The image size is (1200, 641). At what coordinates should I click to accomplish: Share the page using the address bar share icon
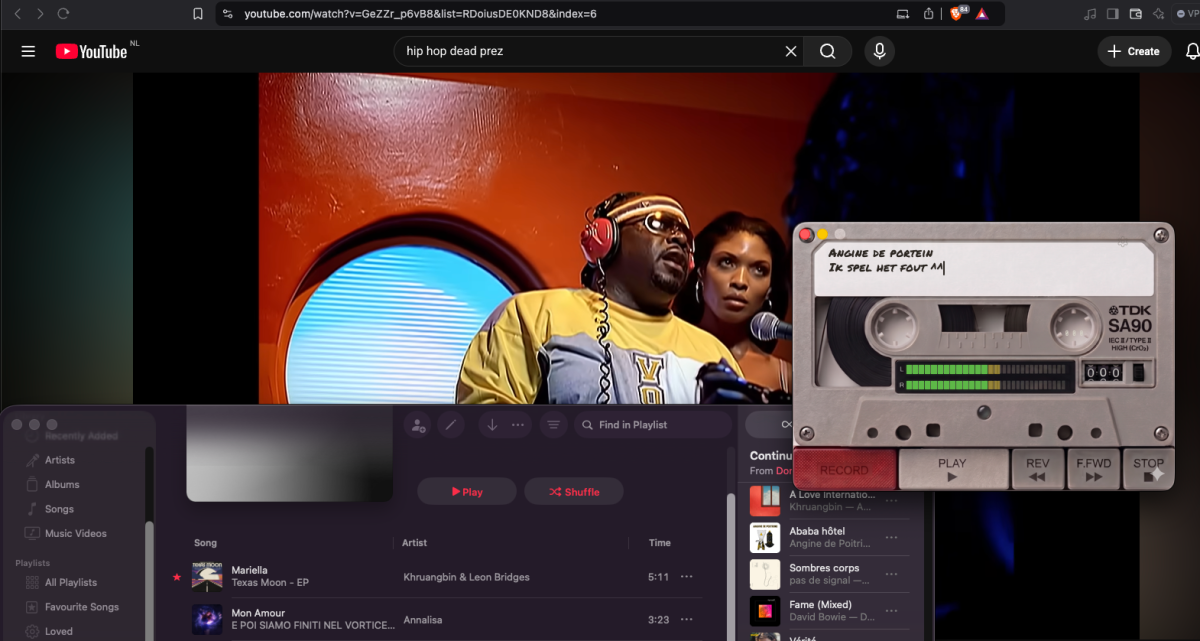[929, 14]
